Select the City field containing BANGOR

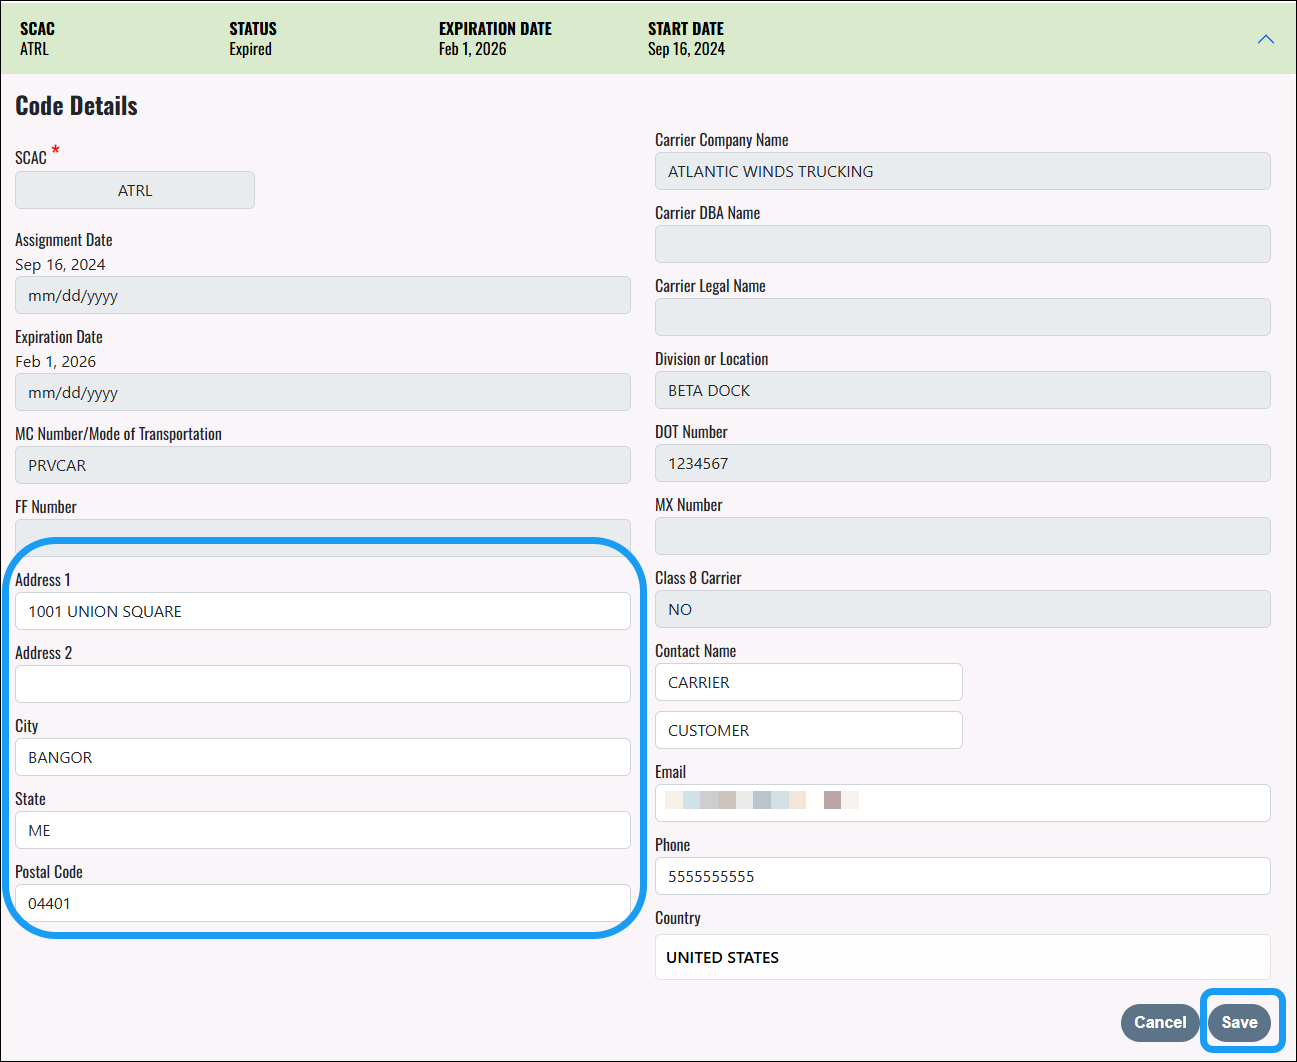click(322, 757)
